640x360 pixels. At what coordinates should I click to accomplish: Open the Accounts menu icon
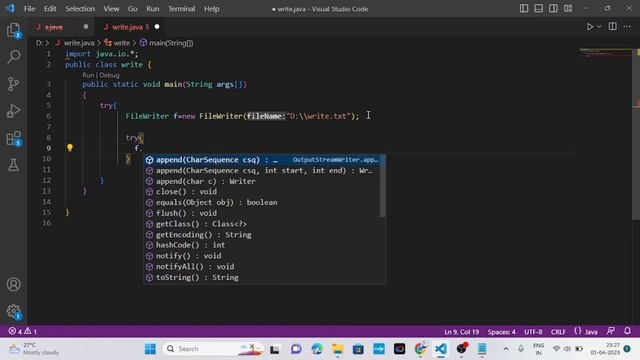13,284
